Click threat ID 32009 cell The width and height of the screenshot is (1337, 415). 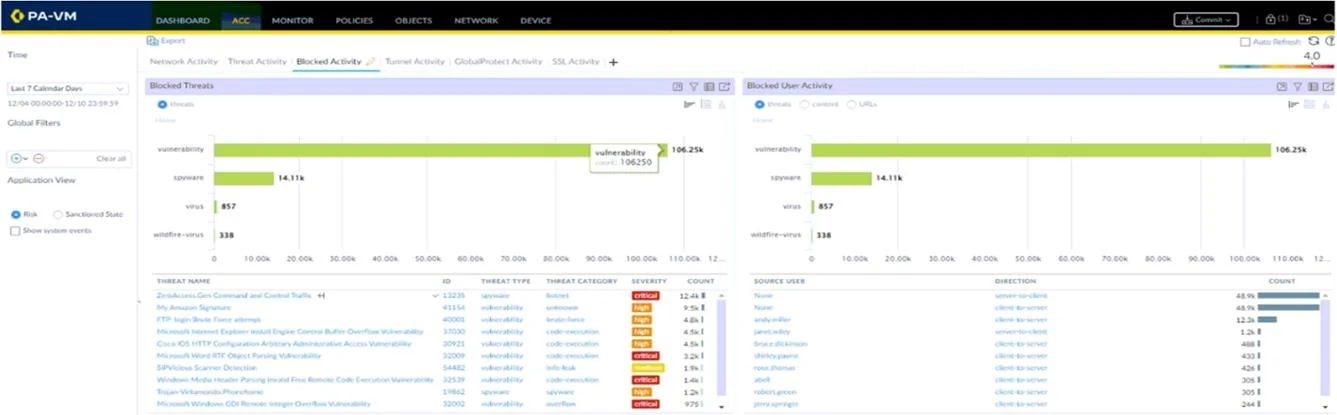[454, 356]
